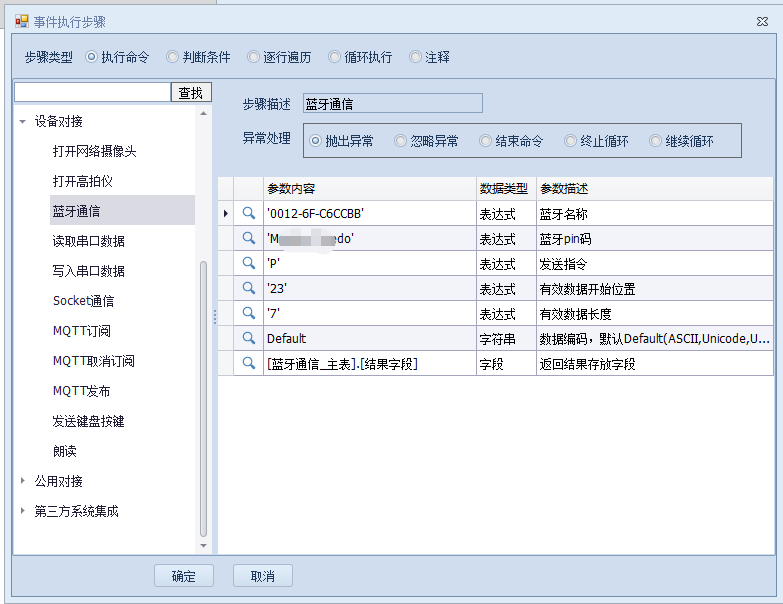The image size is (783, 604).
Task: Click the magnifier icon for 有效数据开始位置 row
Action: (x=248, y=288)
